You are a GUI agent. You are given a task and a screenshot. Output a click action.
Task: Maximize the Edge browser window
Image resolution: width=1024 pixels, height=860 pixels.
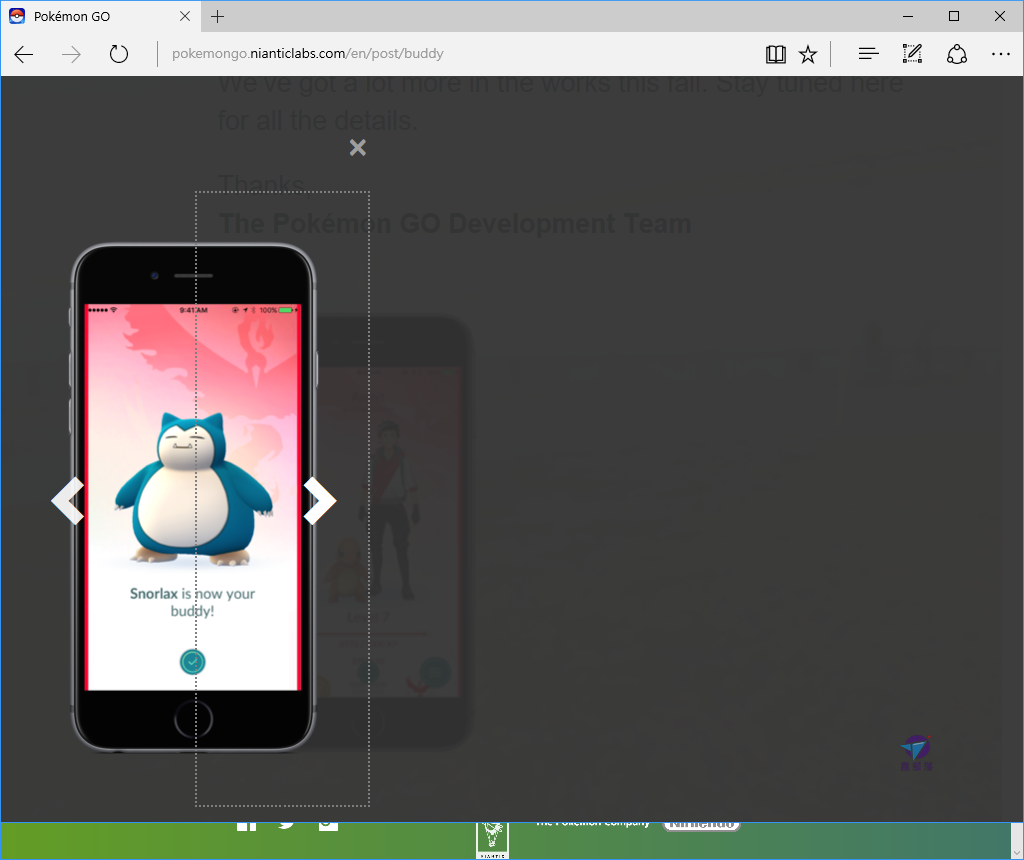953,16
